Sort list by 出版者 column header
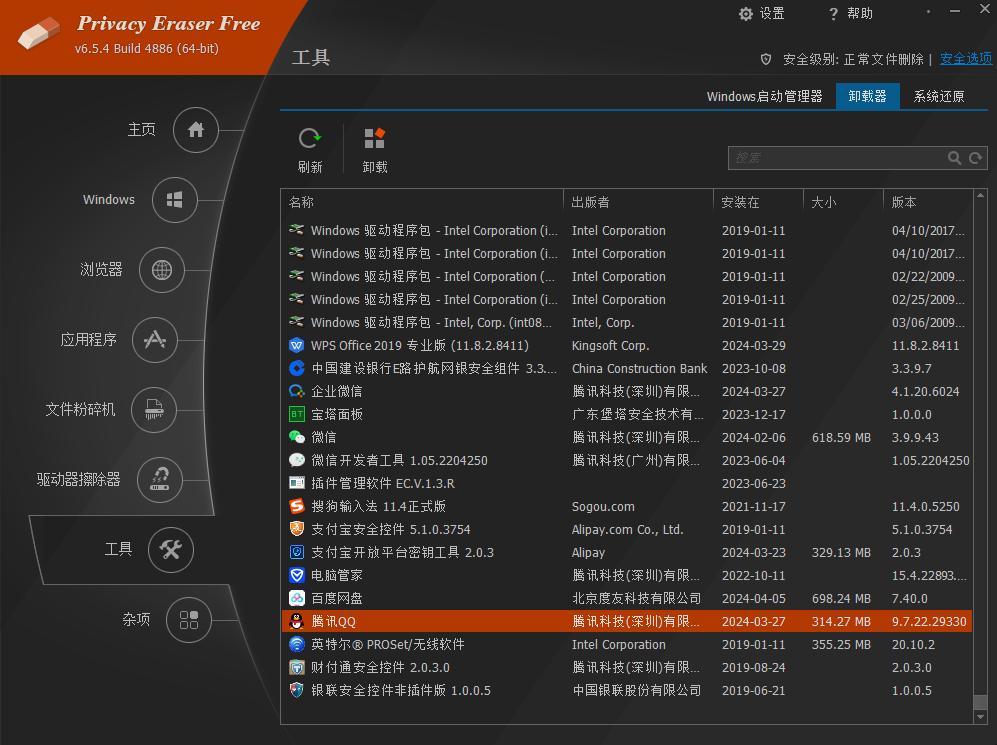Screen dimensions: 997x745 tap(638, 202)
